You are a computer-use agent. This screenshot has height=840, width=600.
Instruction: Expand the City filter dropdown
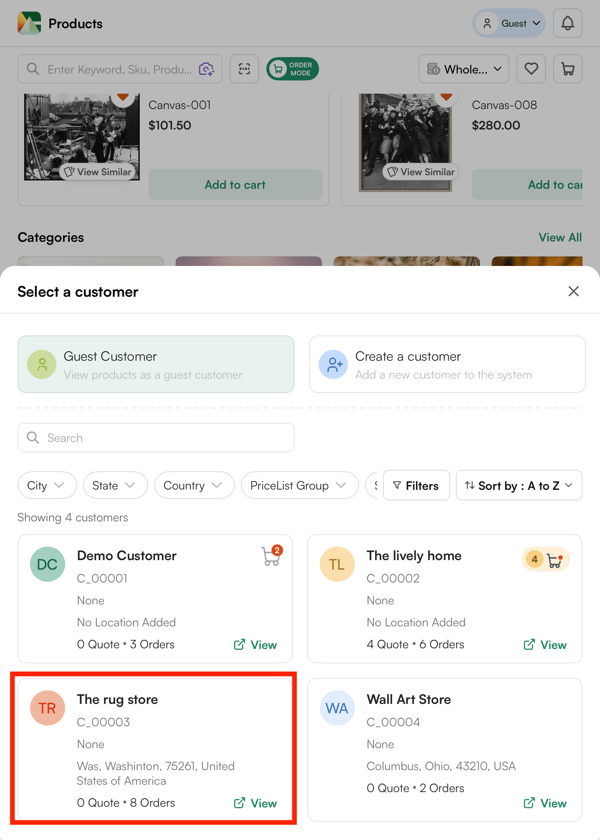coord(47,485)
